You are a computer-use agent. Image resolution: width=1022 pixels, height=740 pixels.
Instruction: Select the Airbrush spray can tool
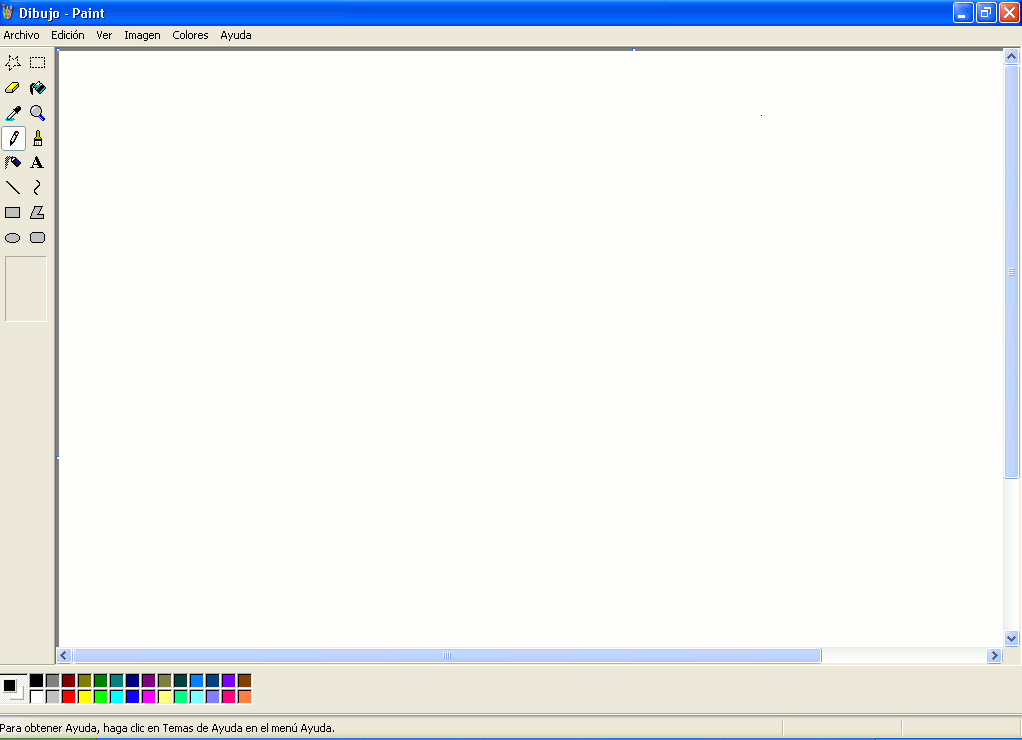(x=13, y=162)
